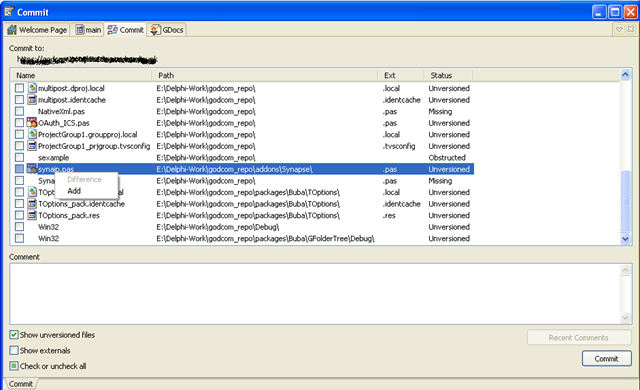Check the synaip.pas checkbox
The width and height of the screenshot is (640, 390).
tap(19, 169)
